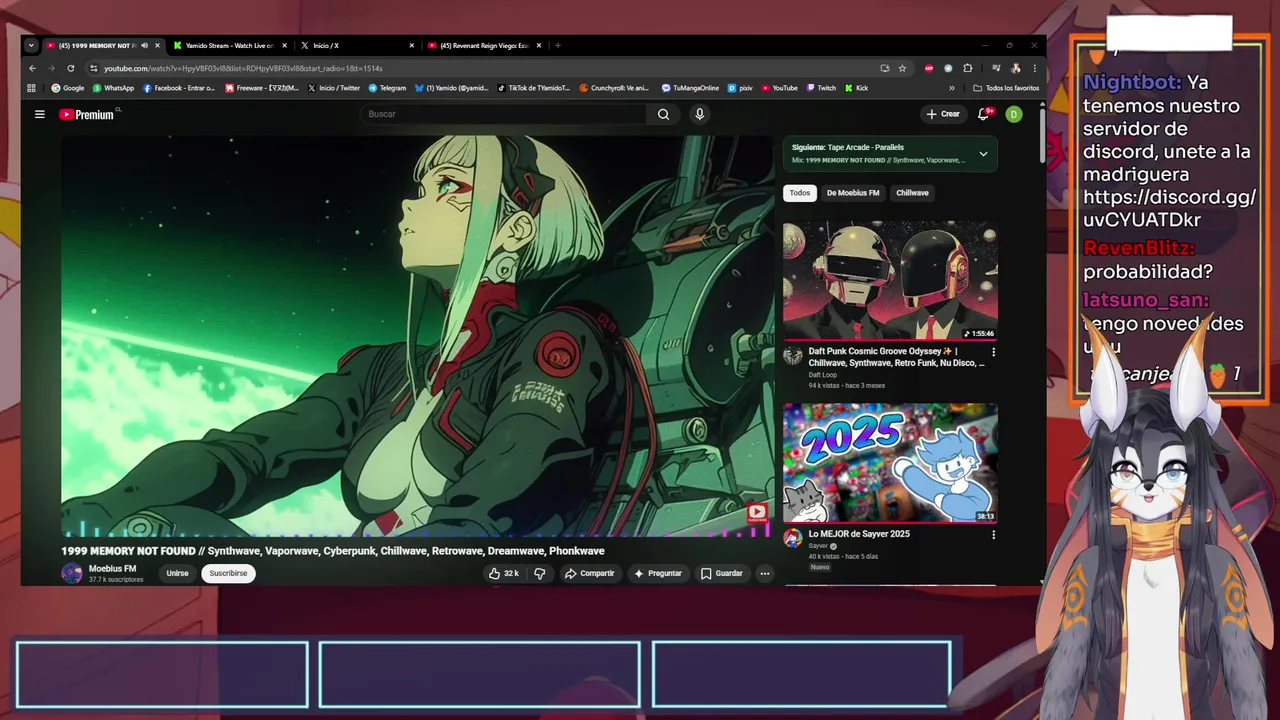
Task: Click the YouTube page vertical scrollbar
Action: [x=1042, y=135]
